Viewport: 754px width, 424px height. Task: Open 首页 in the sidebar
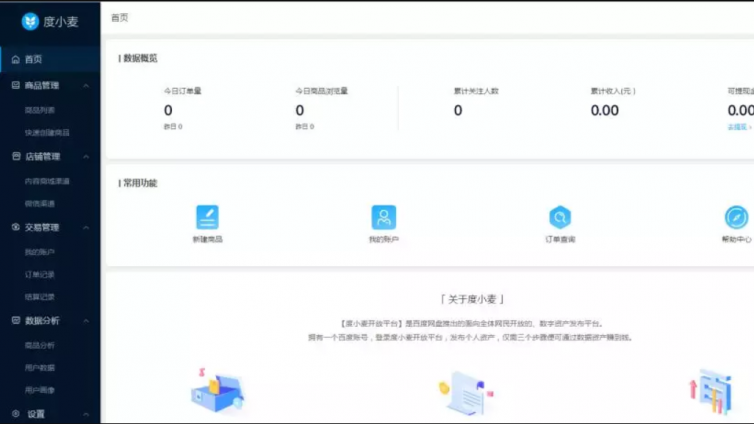(50, 59)
